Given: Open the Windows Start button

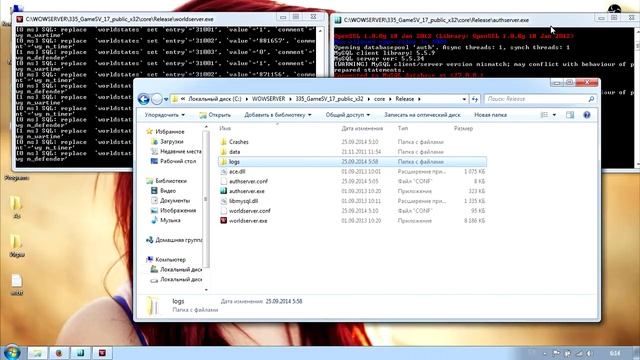Looking at the screenshot, I should 11,353.
